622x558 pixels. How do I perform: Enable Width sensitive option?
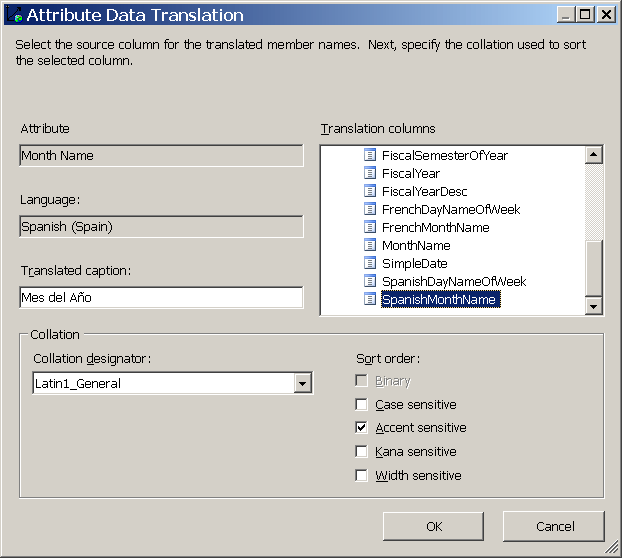click(x=361, y=475)
